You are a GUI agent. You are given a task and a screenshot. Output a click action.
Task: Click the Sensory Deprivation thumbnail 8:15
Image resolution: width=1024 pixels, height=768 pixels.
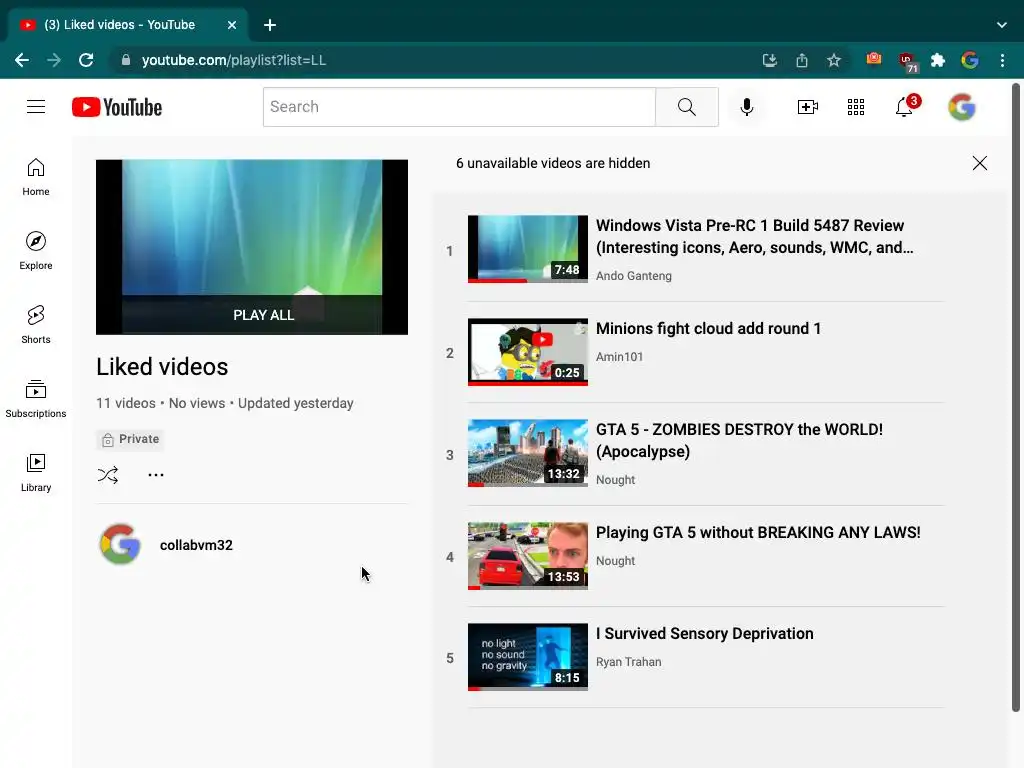[x=528, y=657]
